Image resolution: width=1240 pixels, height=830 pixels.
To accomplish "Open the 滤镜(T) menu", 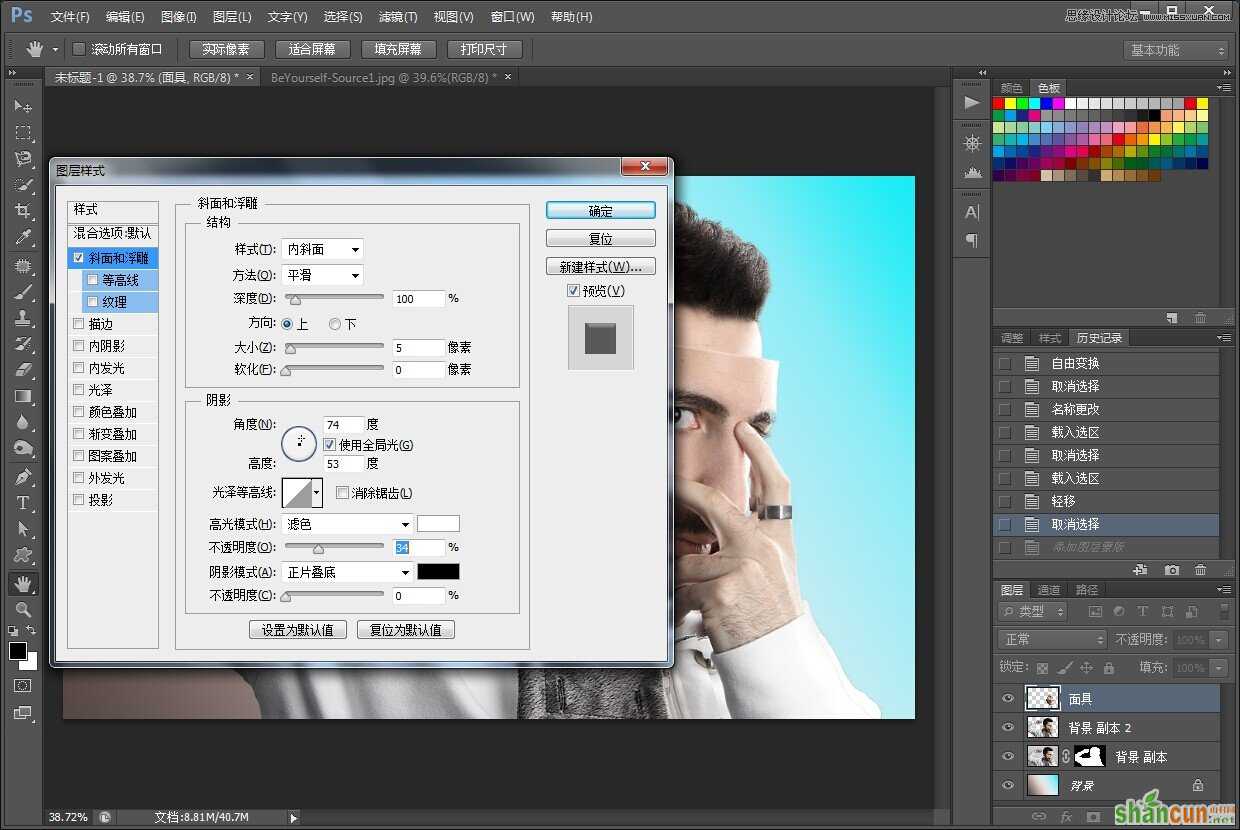I will [x=398, y=17].
